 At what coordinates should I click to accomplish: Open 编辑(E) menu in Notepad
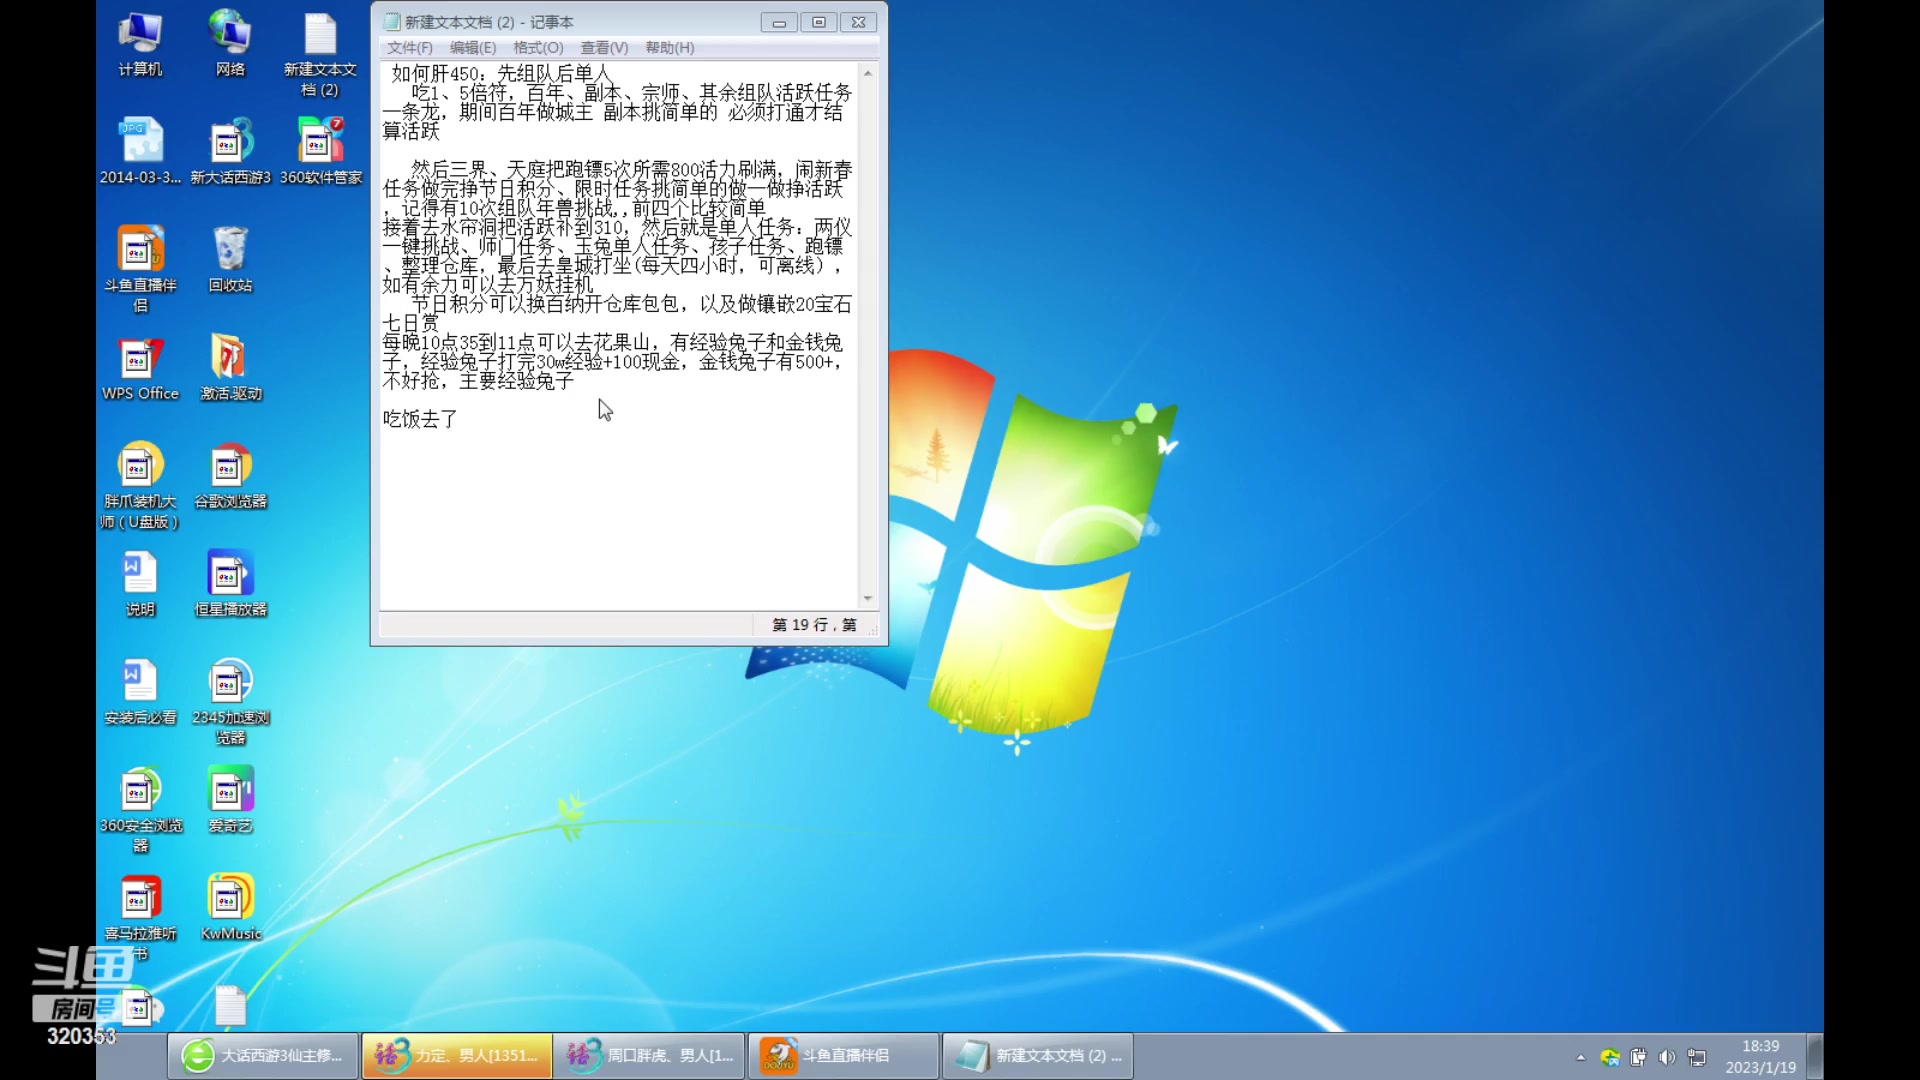[473, 47]
